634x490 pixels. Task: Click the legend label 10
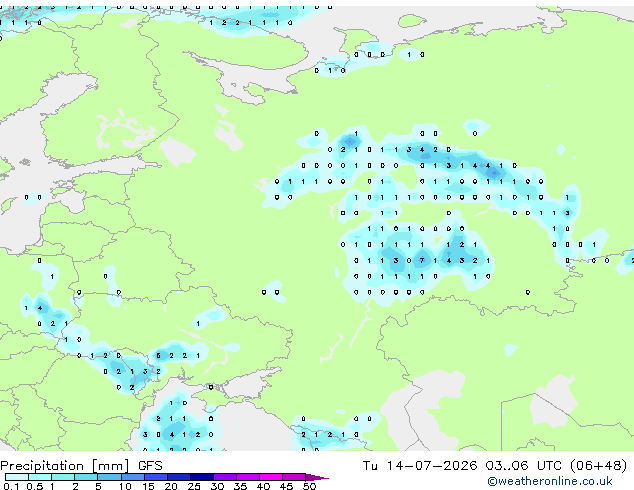[125, 486]
